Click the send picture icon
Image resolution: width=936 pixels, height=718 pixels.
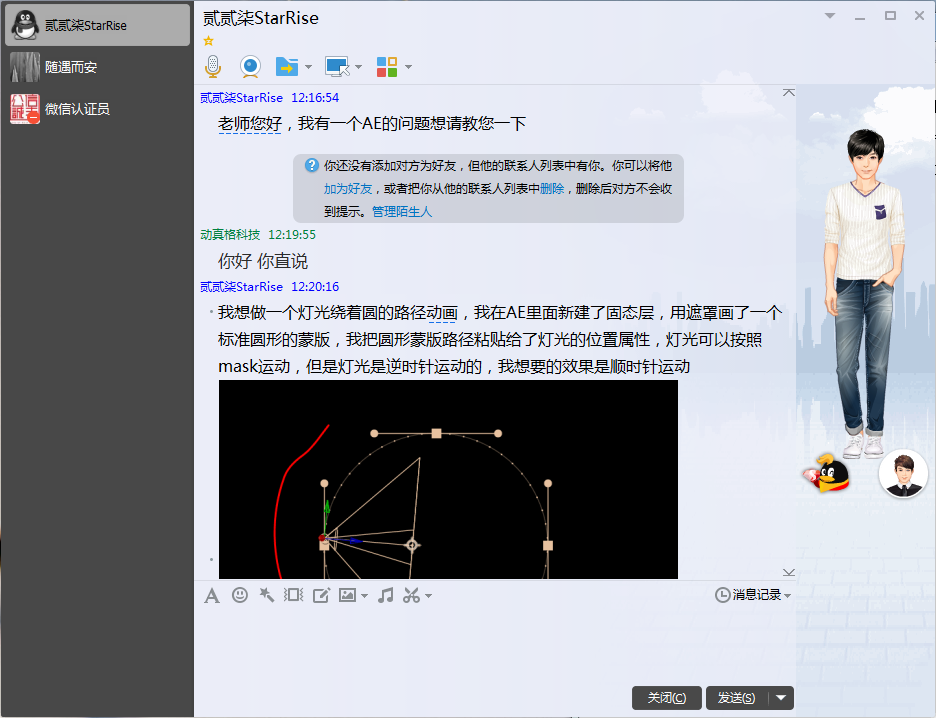click(x=347, y=594)
